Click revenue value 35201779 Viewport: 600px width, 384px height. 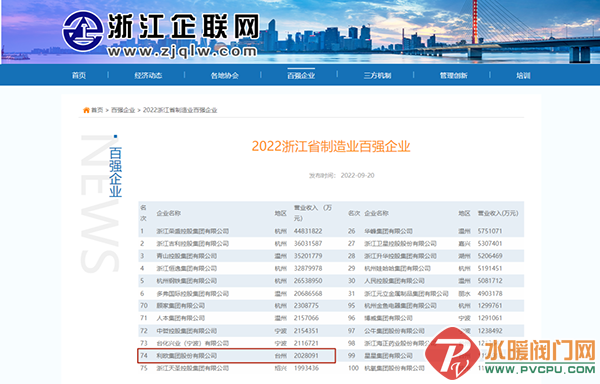pos(308,255)
